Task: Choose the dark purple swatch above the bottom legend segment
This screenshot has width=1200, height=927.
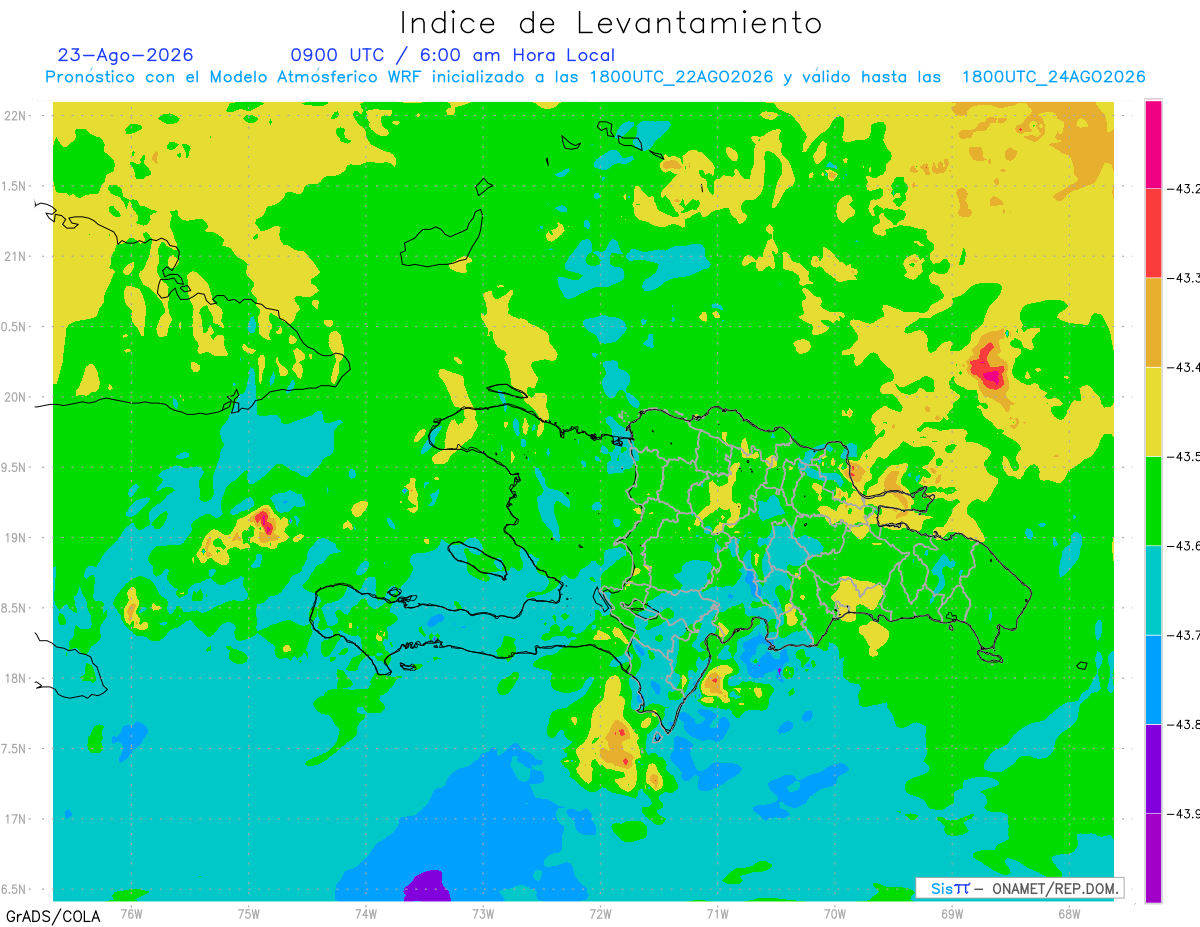Action: coord(1153,768)
